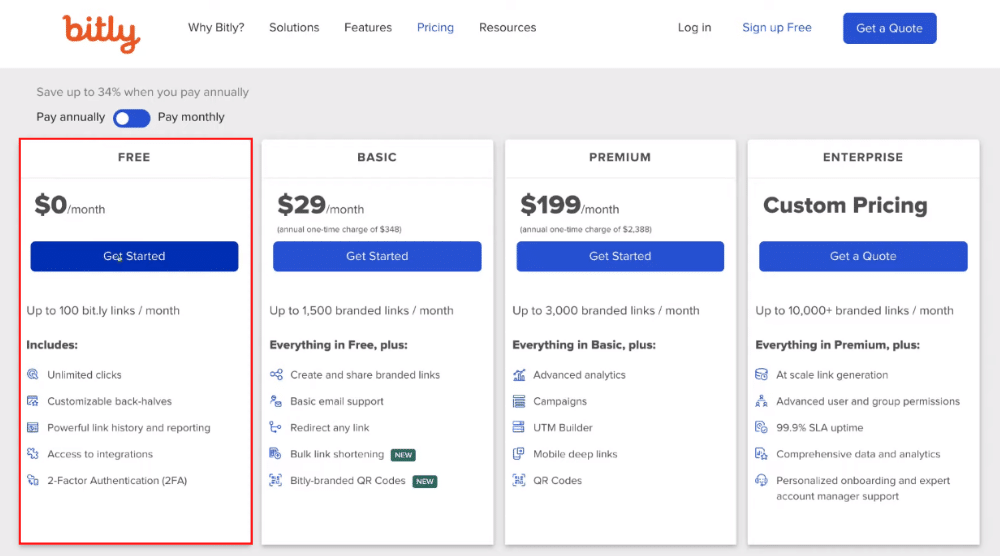Image resolution: width=1000 pixels, height=556 pixels.
Task: Click the NEW badge beside Bitly-branded QR Codes
Action: [x=425, y=481]
